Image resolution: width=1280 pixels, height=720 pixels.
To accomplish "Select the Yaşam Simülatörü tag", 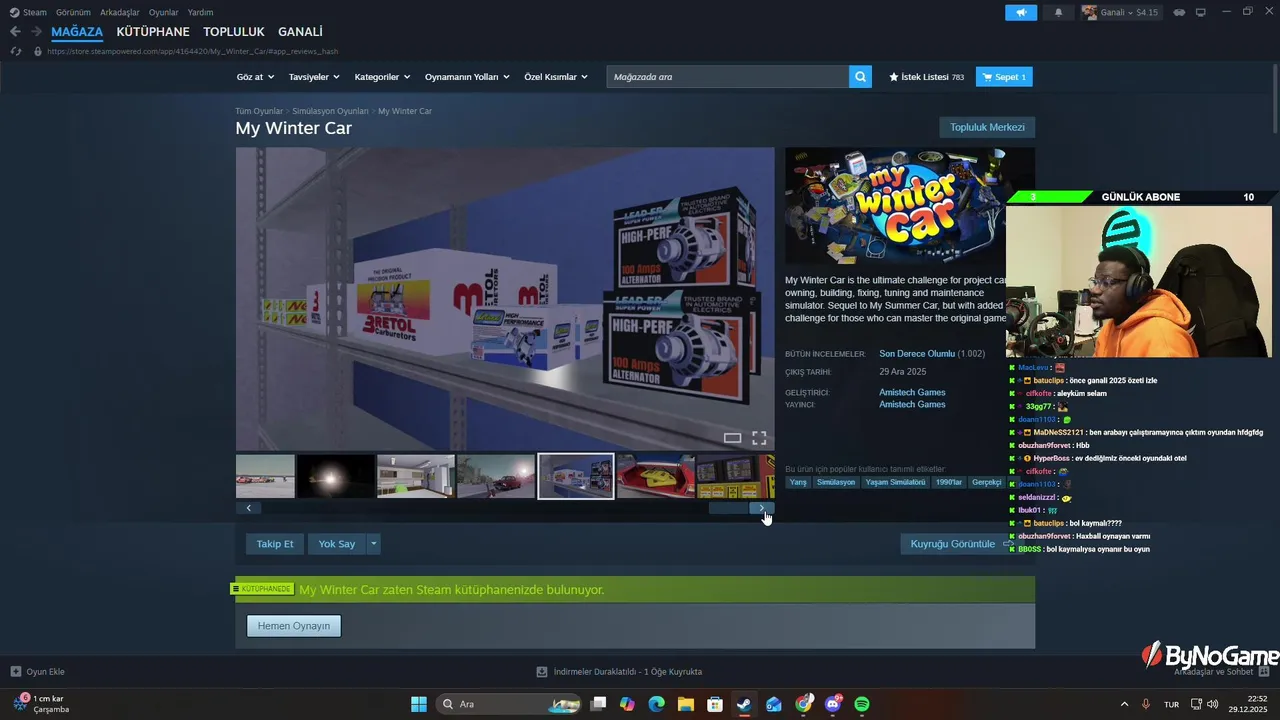I will pos(895,482).
